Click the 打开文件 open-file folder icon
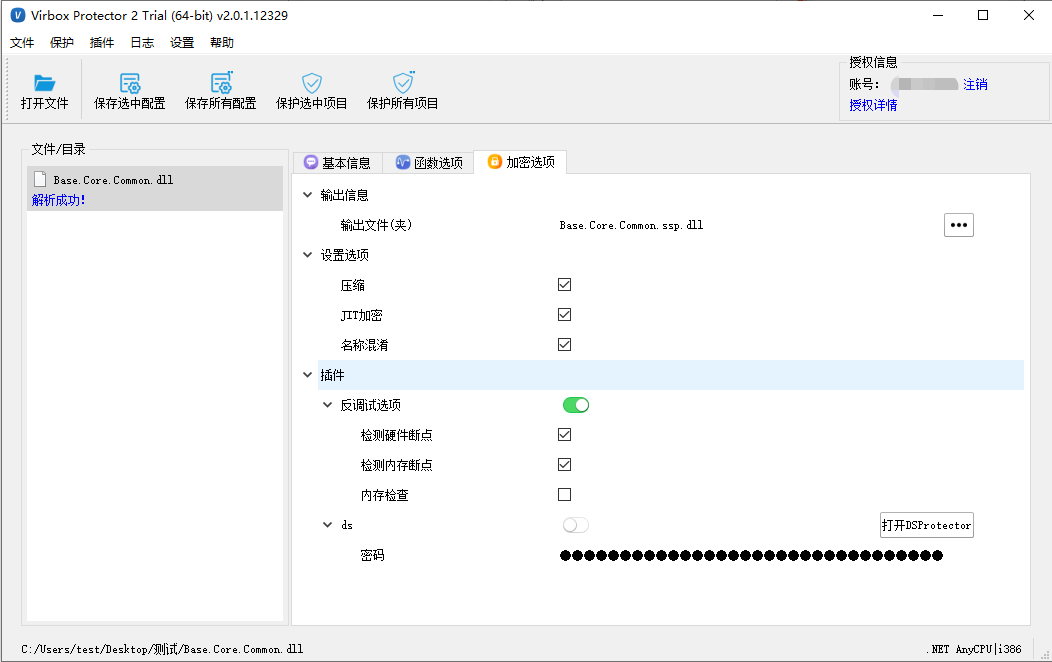This screenshot has width=1052, height=662. click(x=44, y=83)
